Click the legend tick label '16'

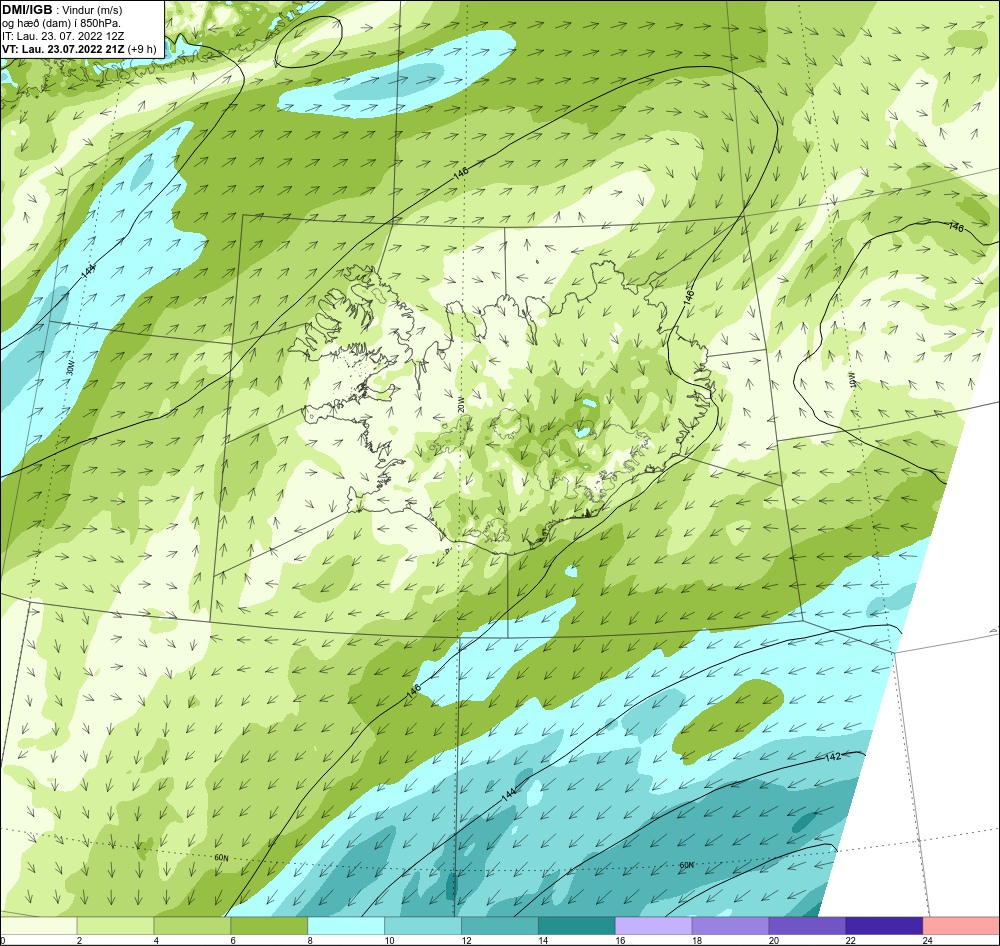tap(620, 940)
